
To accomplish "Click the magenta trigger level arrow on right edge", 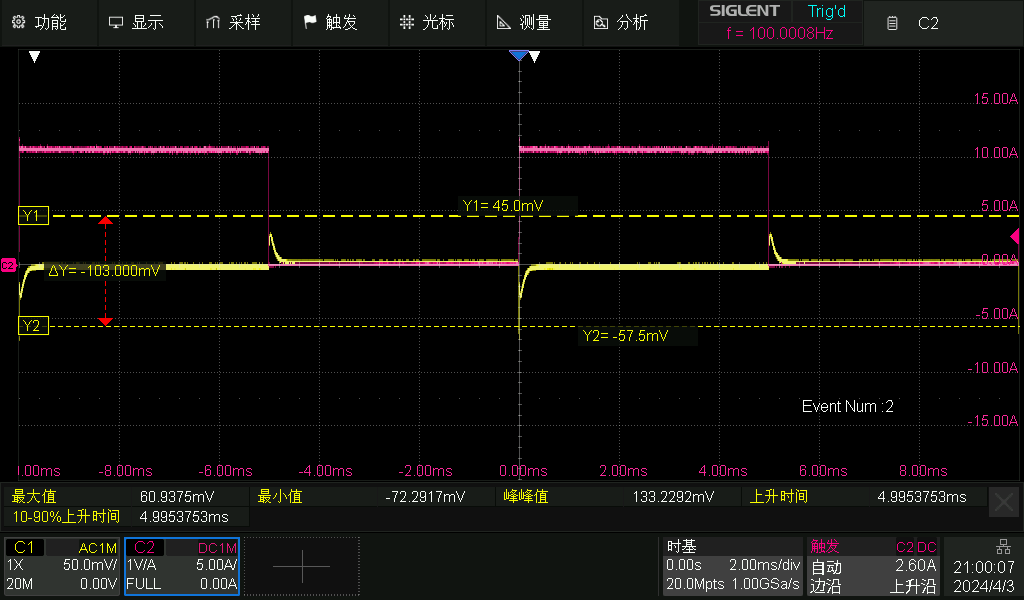I will [1015, 236].
